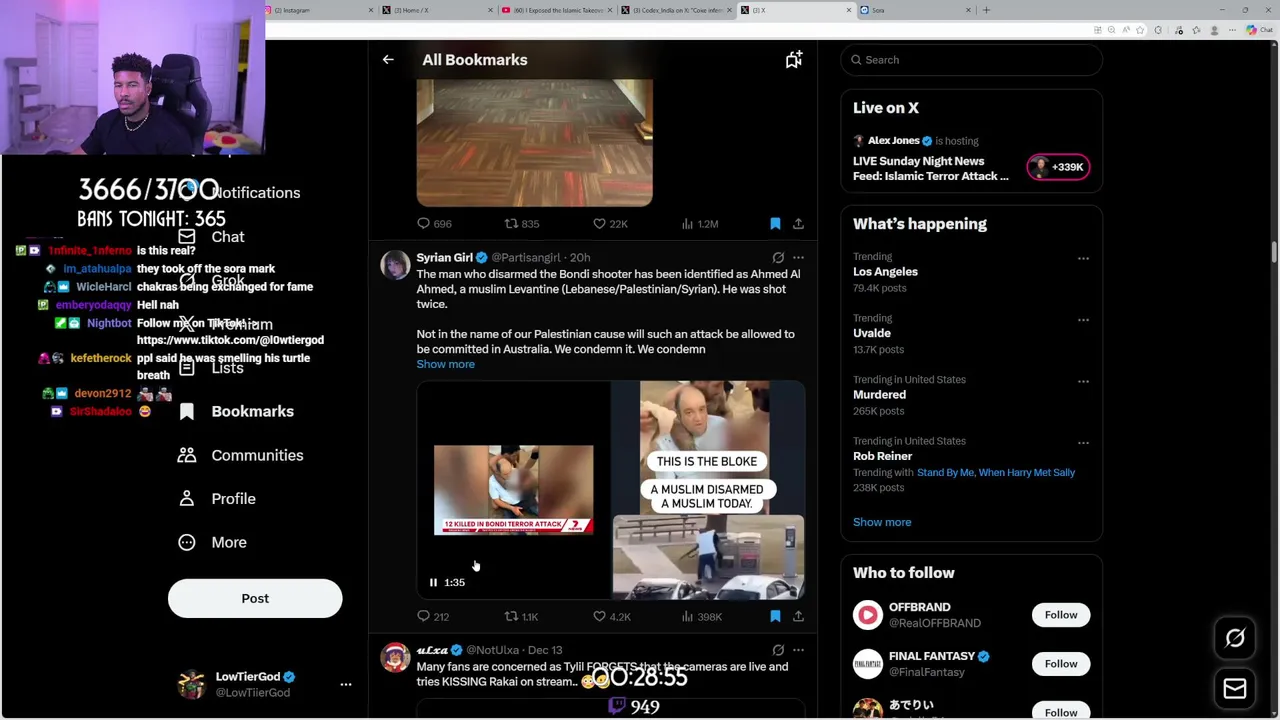Click the reply icon with 212 replies
This screenshot has width=1280, height=720.
coord(423,616)
